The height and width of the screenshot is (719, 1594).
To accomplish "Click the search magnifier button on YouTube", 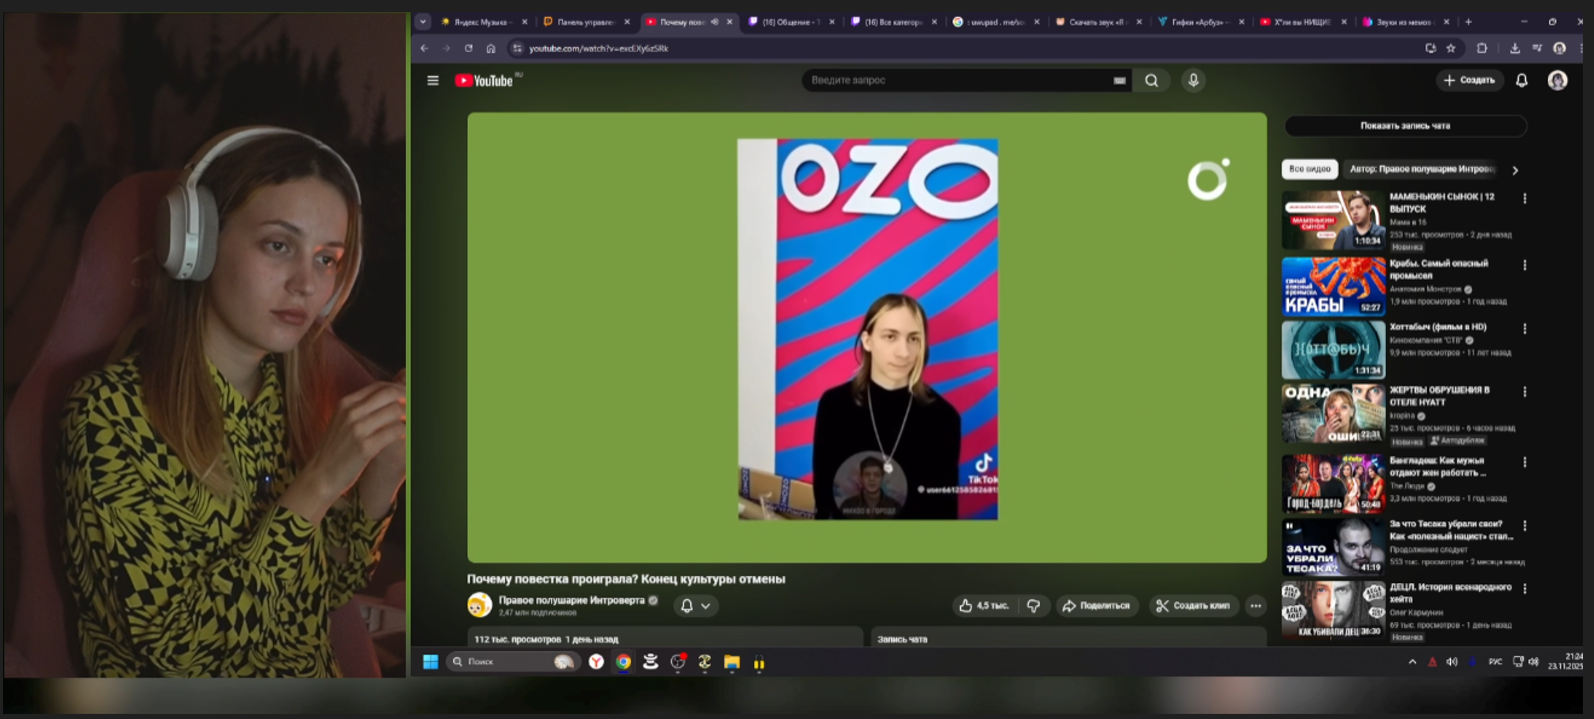I will [1152, 81].
